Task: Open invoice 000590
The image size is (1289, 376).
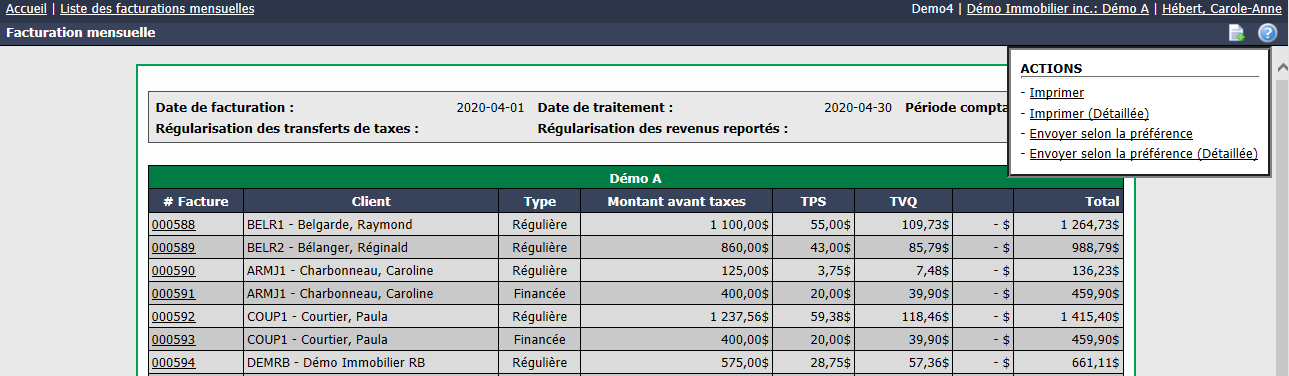Action: [173, 270]
